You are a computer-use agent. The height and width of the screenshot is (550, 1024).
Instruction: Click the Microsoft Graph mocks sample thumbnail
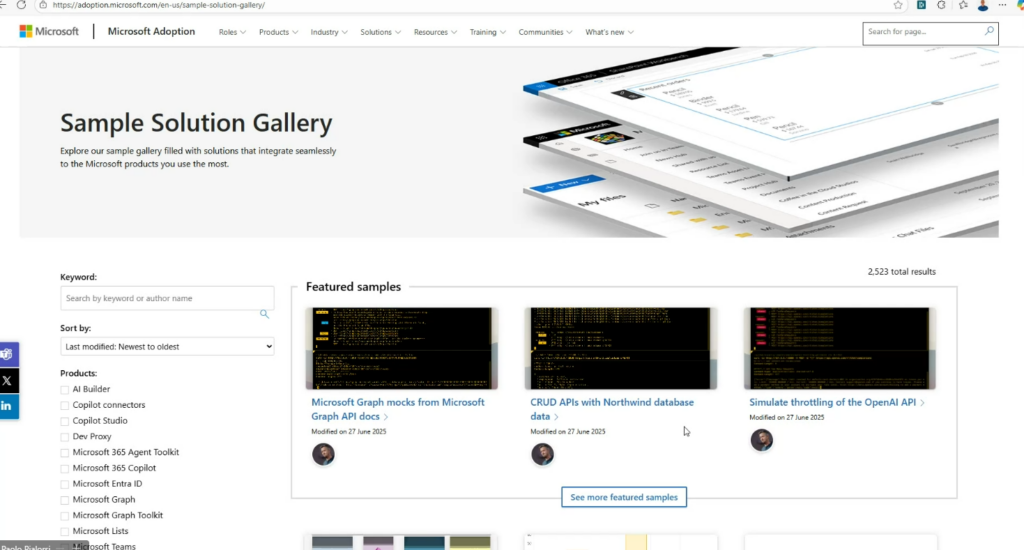pos(402,348)
